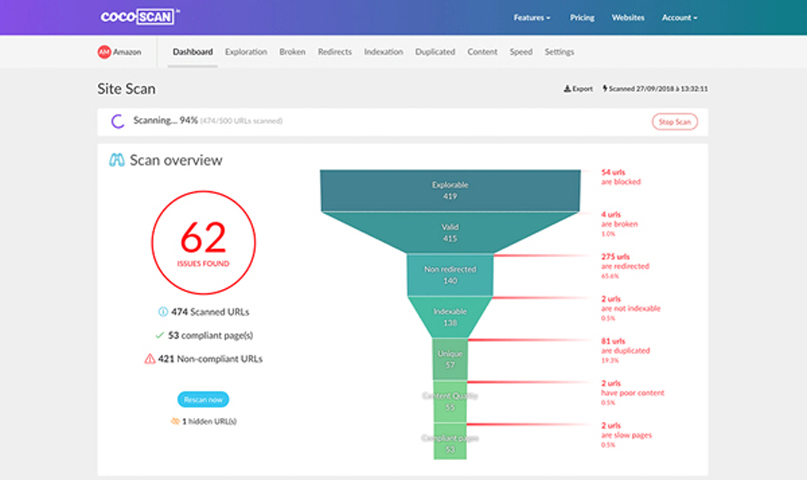The width and height of the screenshot is (807, 480).
Task: Click the info icon beside Scanned URLs
Action: pos(163,312)
